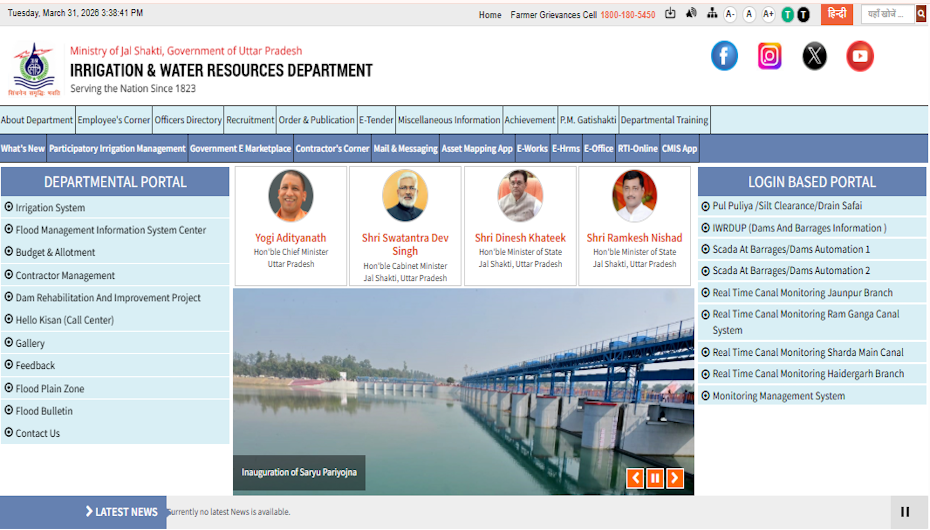
Task: Open RTI-Online link
Action: [638, 148]
